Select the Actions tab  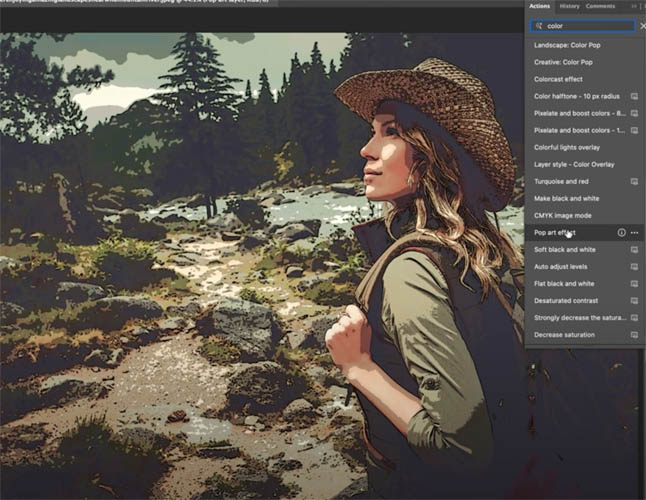pos(539,6)
